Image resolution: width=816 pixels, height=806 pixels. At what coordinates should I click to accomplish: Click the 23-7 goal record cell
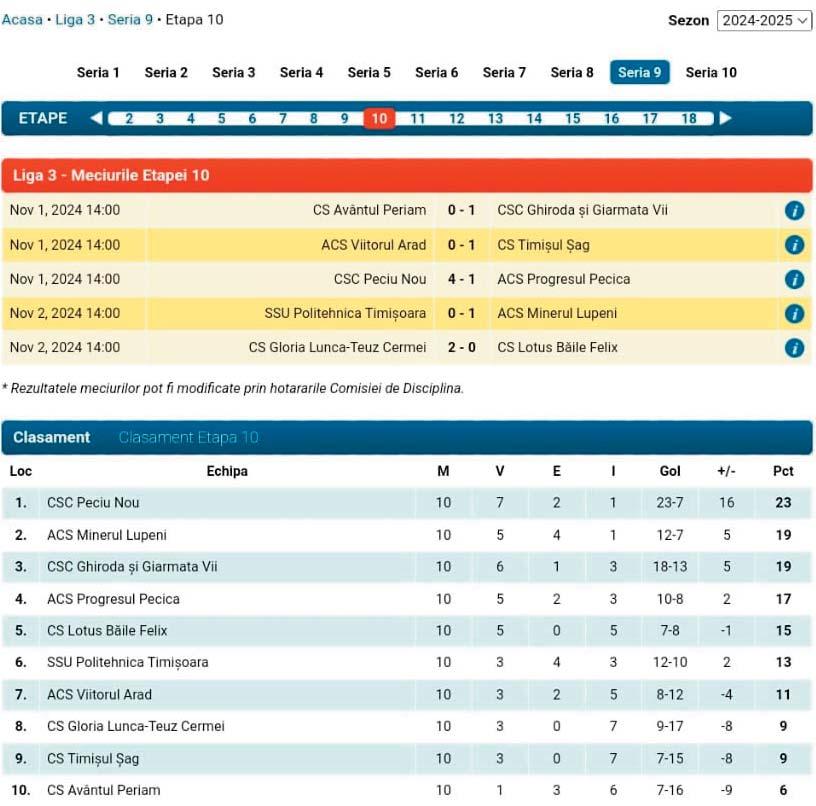(670, 503)
